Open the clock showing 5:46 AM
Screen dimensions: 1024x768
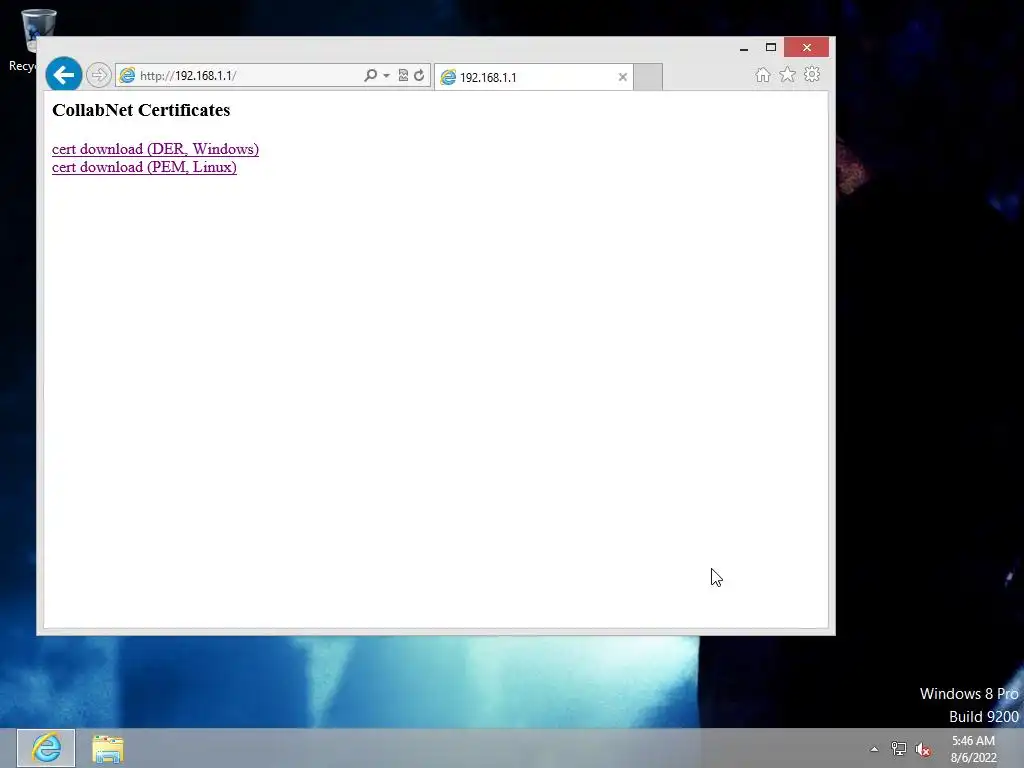tap(974, 749)
